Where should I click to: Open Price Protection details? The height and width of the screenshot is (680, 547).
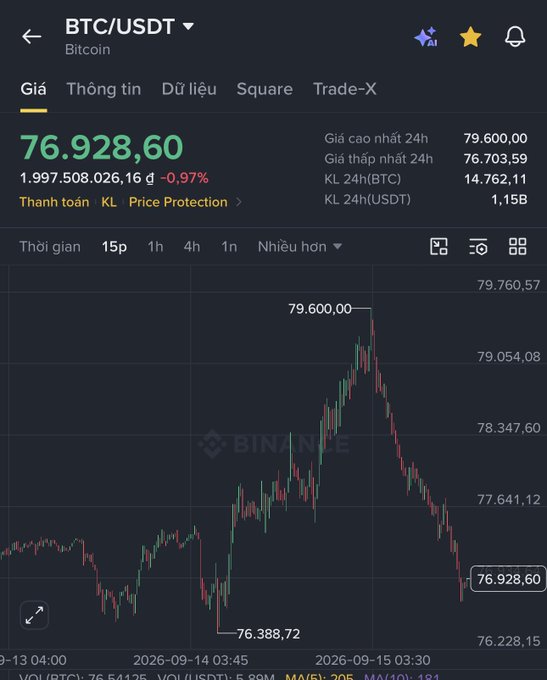pos(178,202)
